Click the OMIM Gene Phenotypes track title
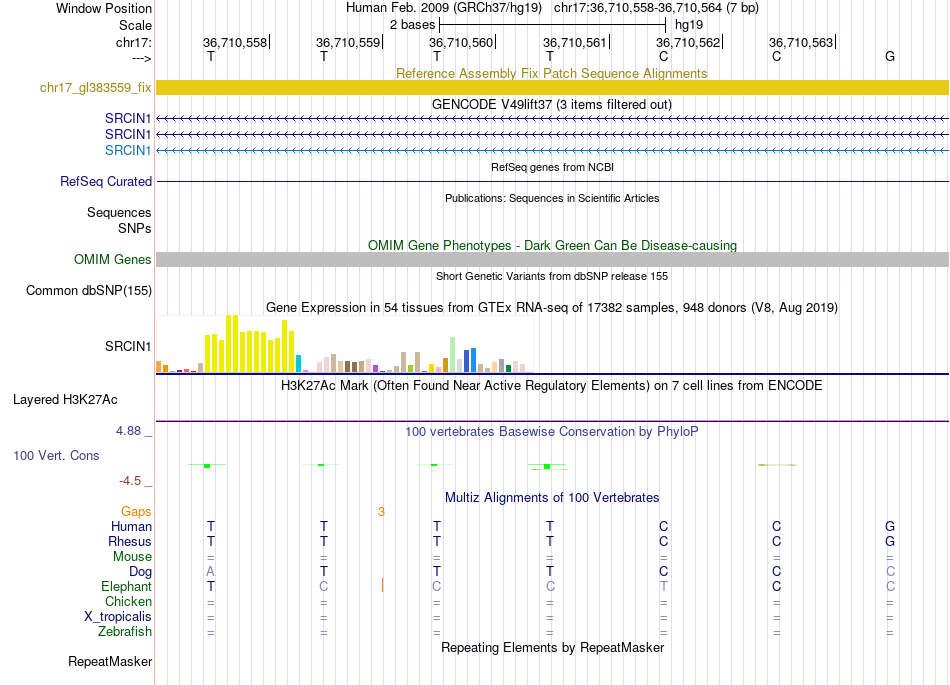This screenshot has width=950, height=685. [x=552, y=246]
